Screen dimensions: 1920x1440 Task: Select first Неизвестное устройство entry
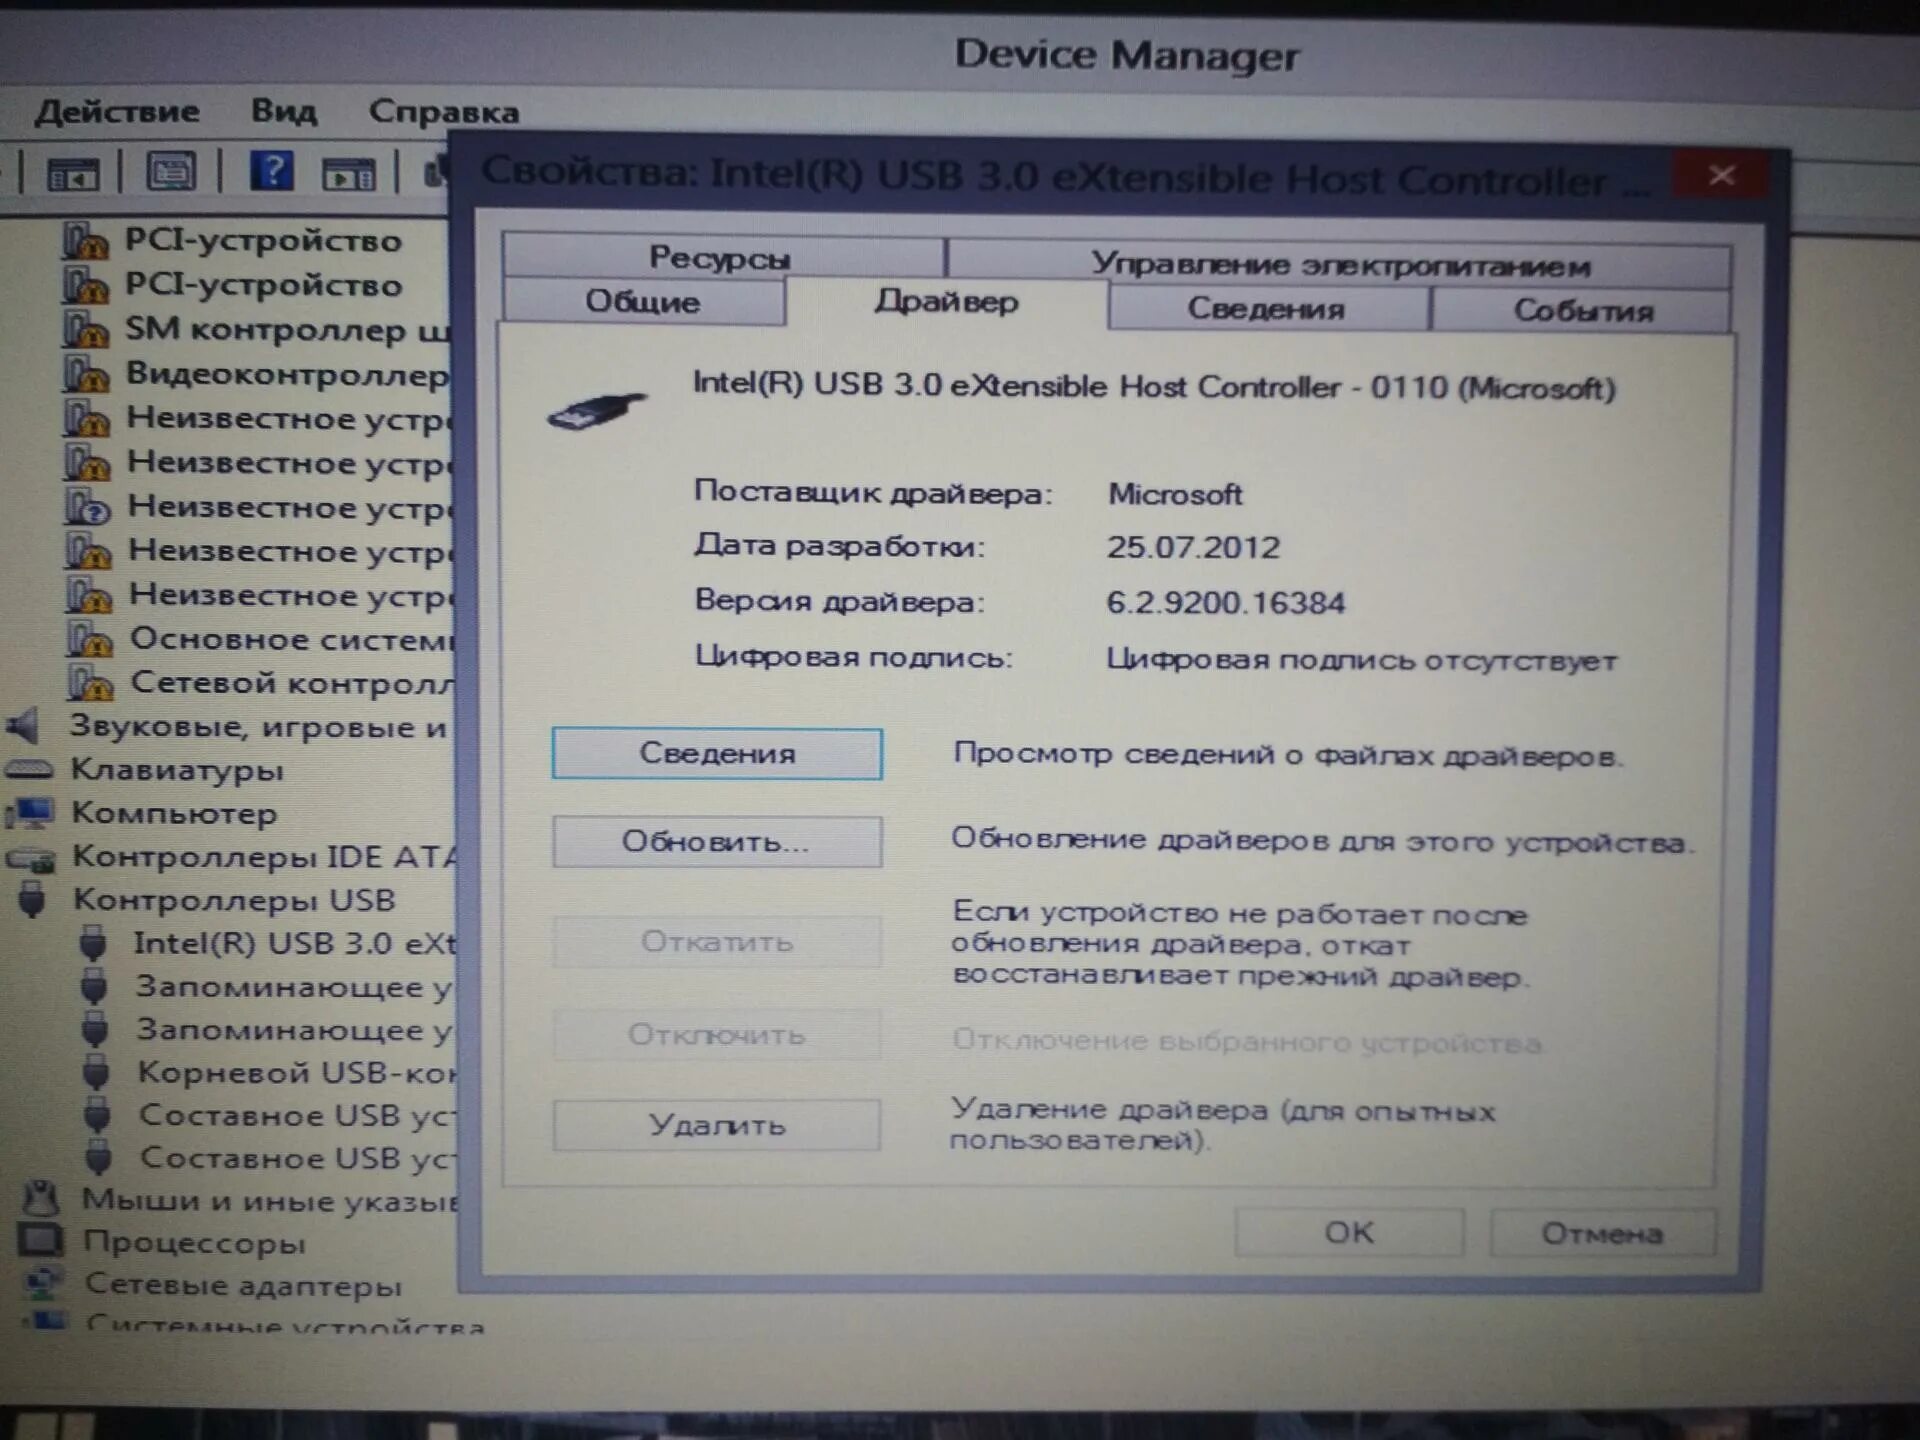pyautogui.click(x=288, y=418)
